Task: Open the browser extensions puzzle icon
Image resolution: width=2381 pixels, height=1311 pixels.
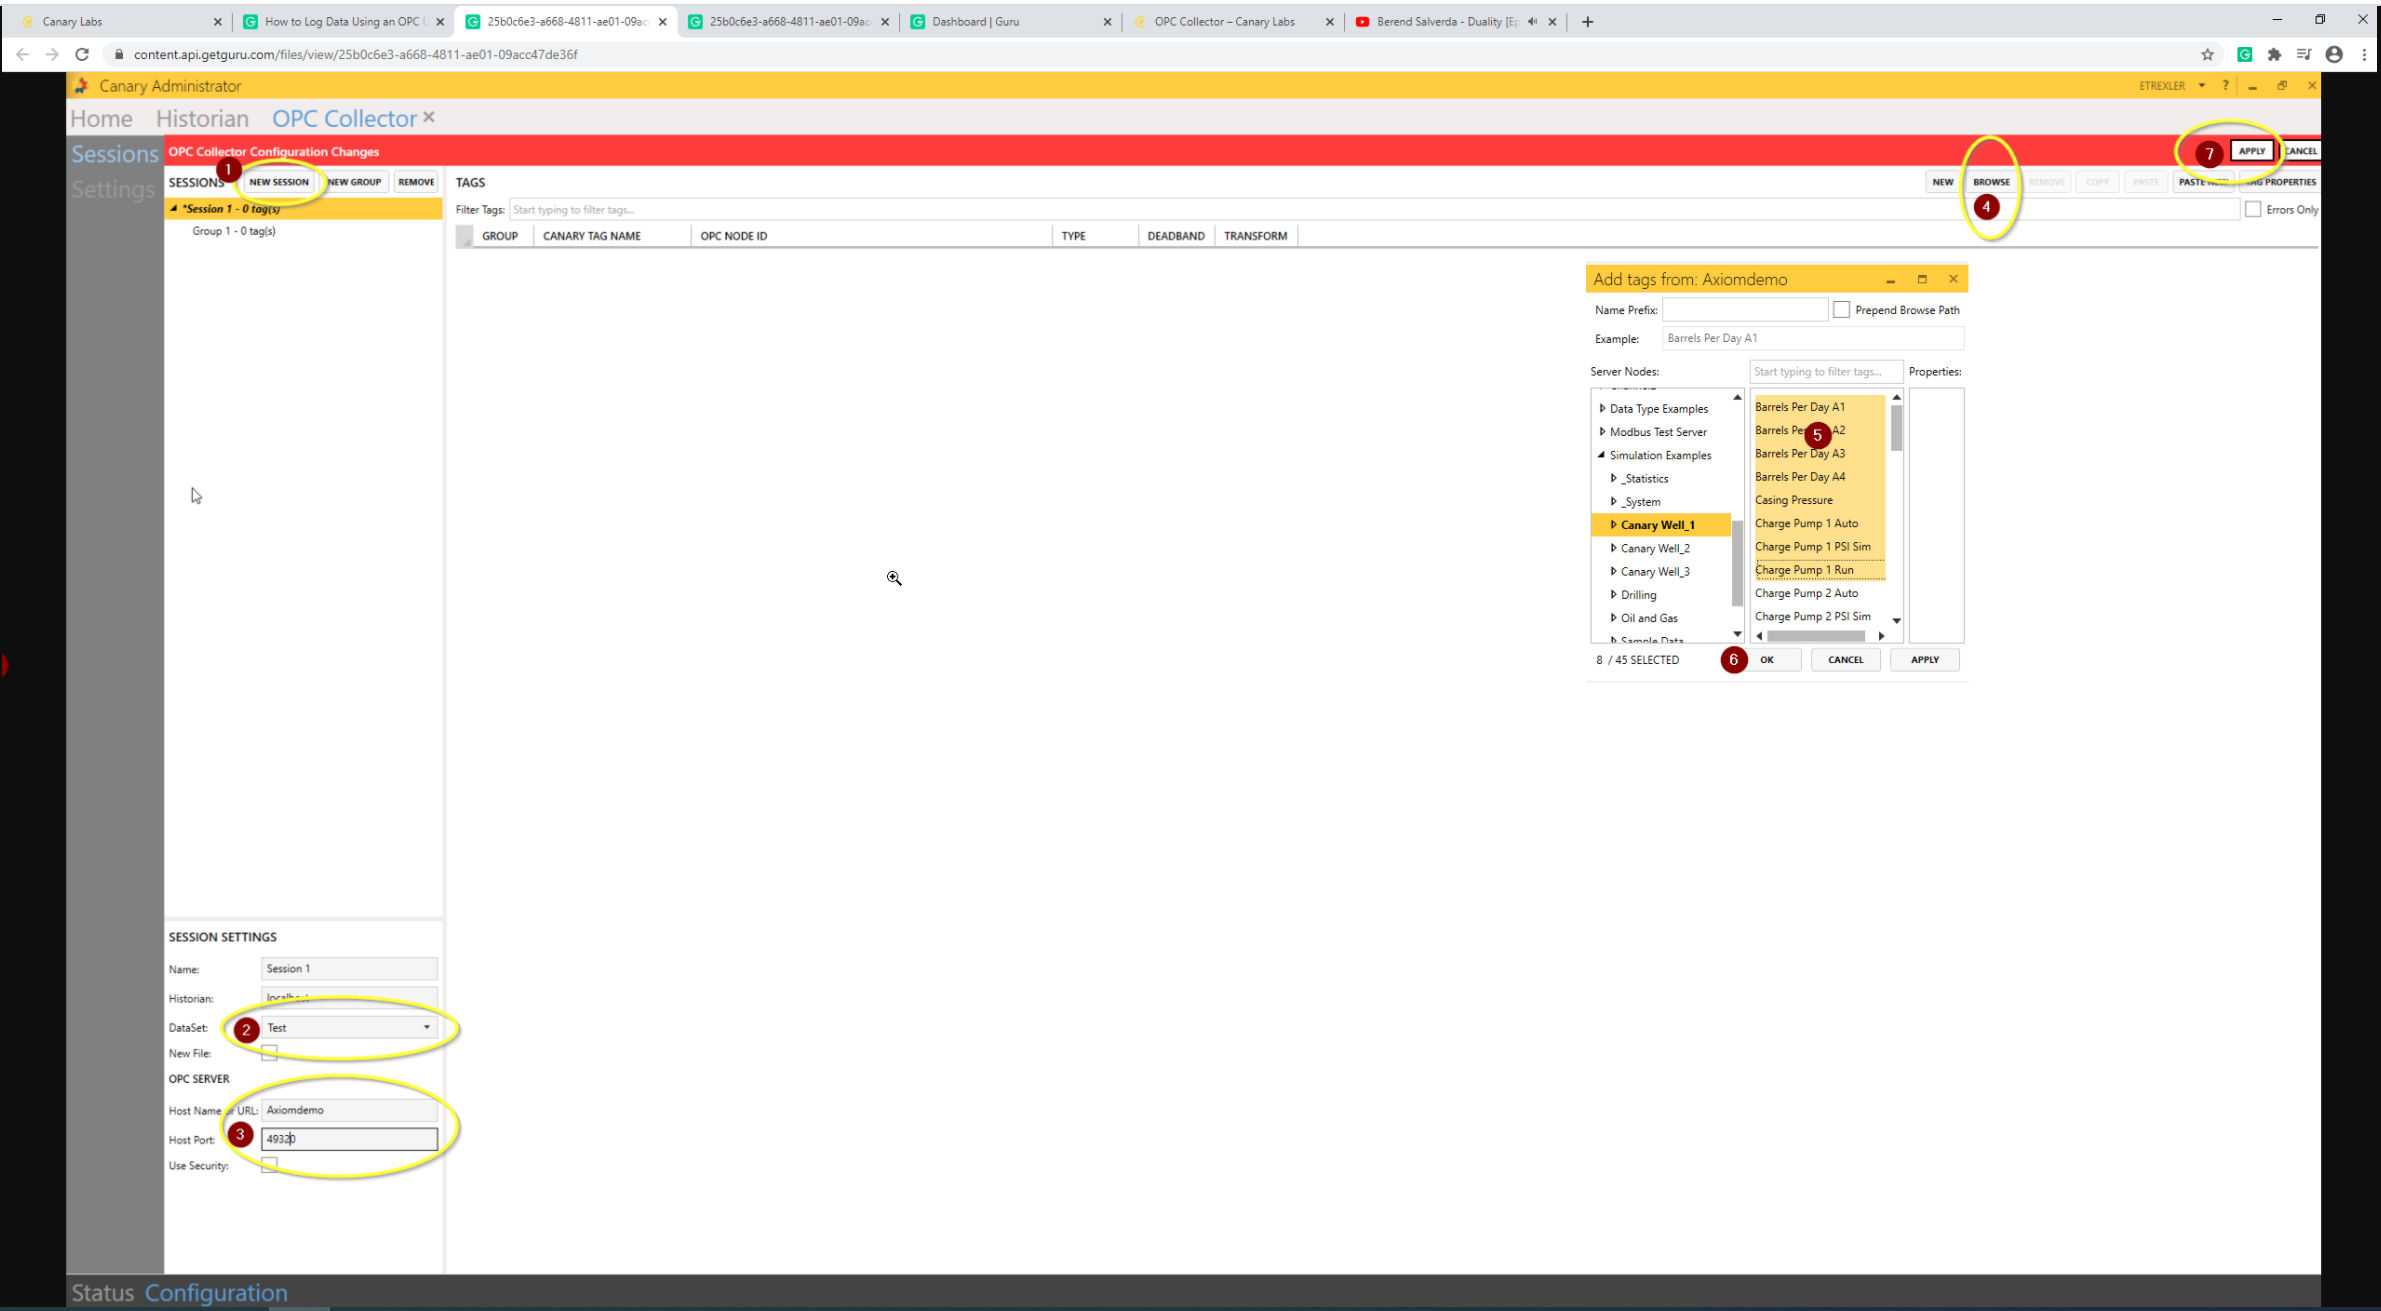Action: pyautogui.click(x=2274, y=54)
